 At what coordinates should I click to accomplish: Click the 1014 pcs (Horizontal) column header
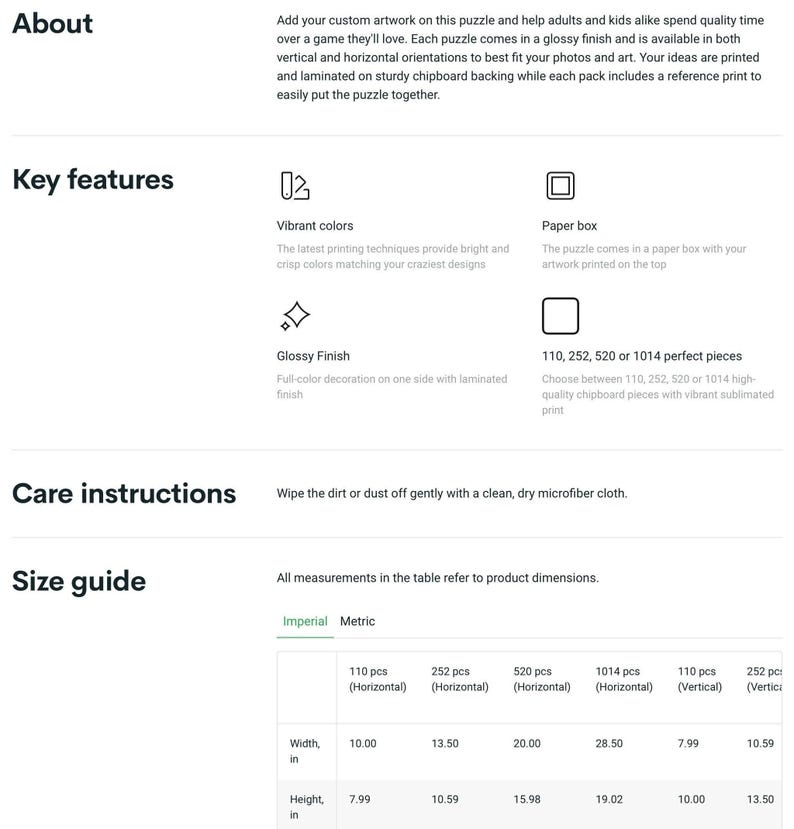pos(624,679)
